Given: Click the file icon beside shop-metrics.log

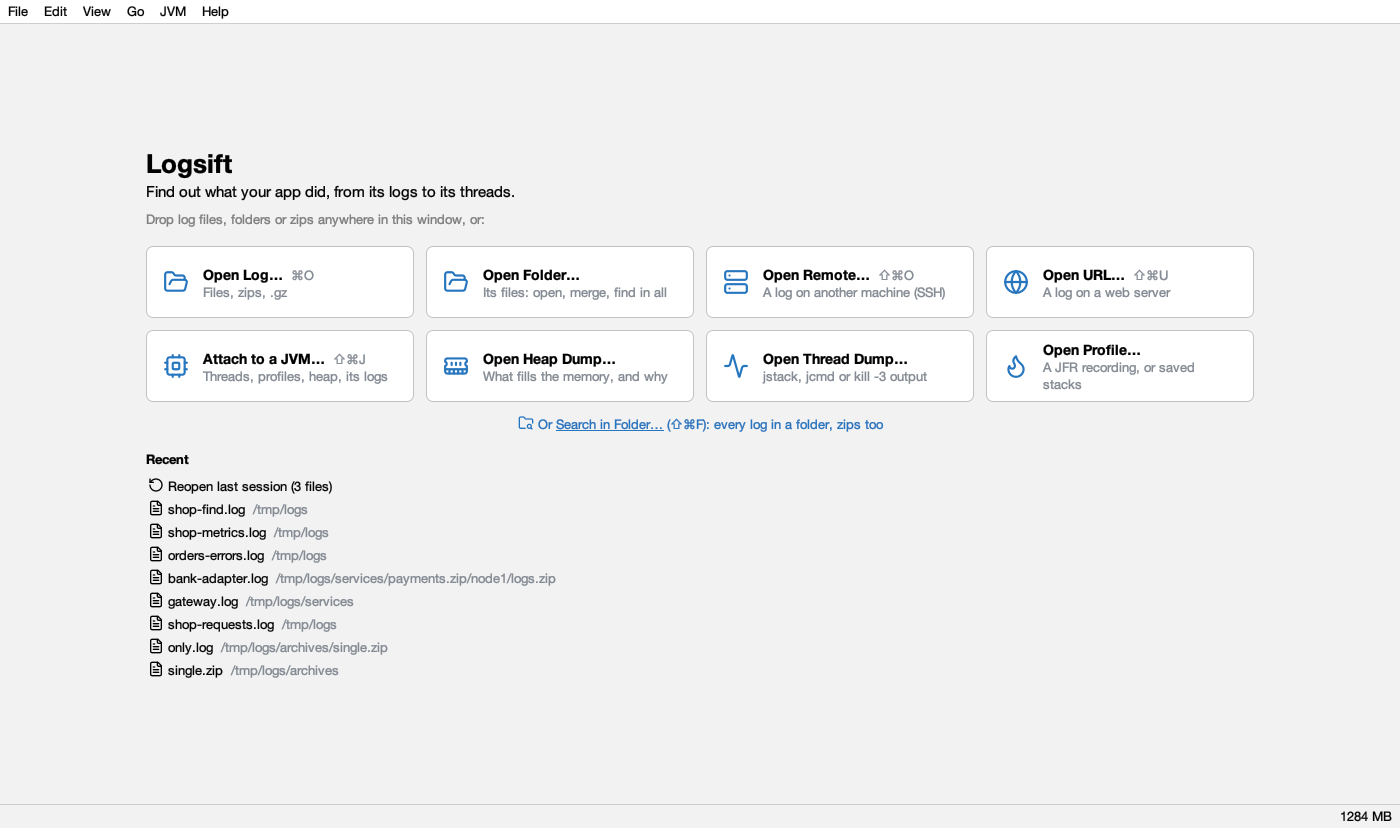Looking at the screenshot, I should [x=156, y=531].
